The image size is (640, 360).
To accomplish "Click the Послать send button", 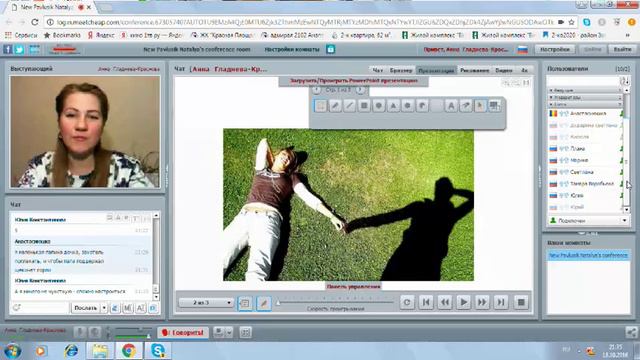I will pos(85,308).
